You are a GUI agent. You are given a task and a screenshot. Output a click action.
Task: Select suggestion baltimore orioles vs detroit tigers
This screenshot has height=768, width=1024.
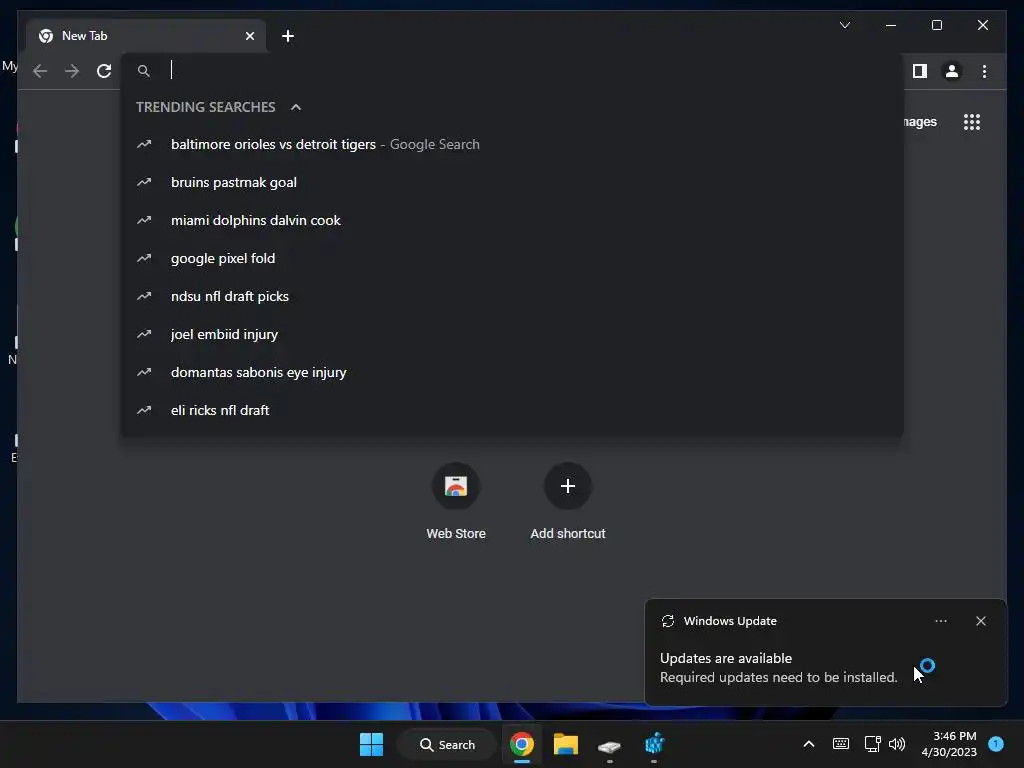click(512, 144)
